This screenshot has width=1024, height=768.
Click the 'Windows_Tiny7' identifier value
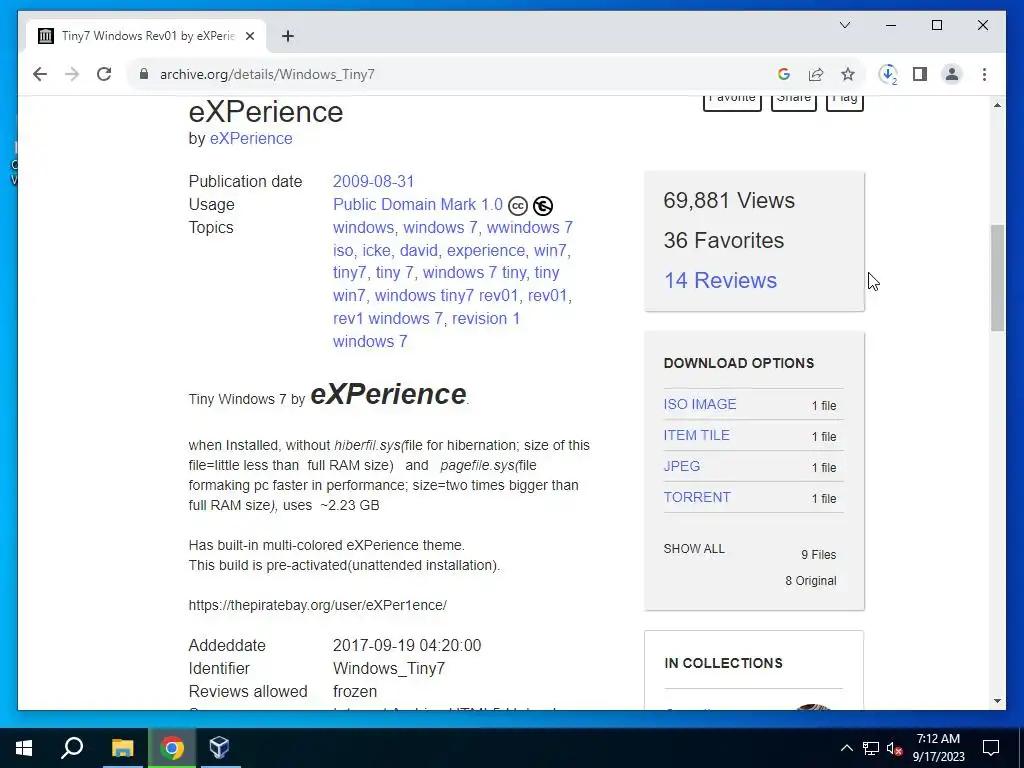[389, 669]
